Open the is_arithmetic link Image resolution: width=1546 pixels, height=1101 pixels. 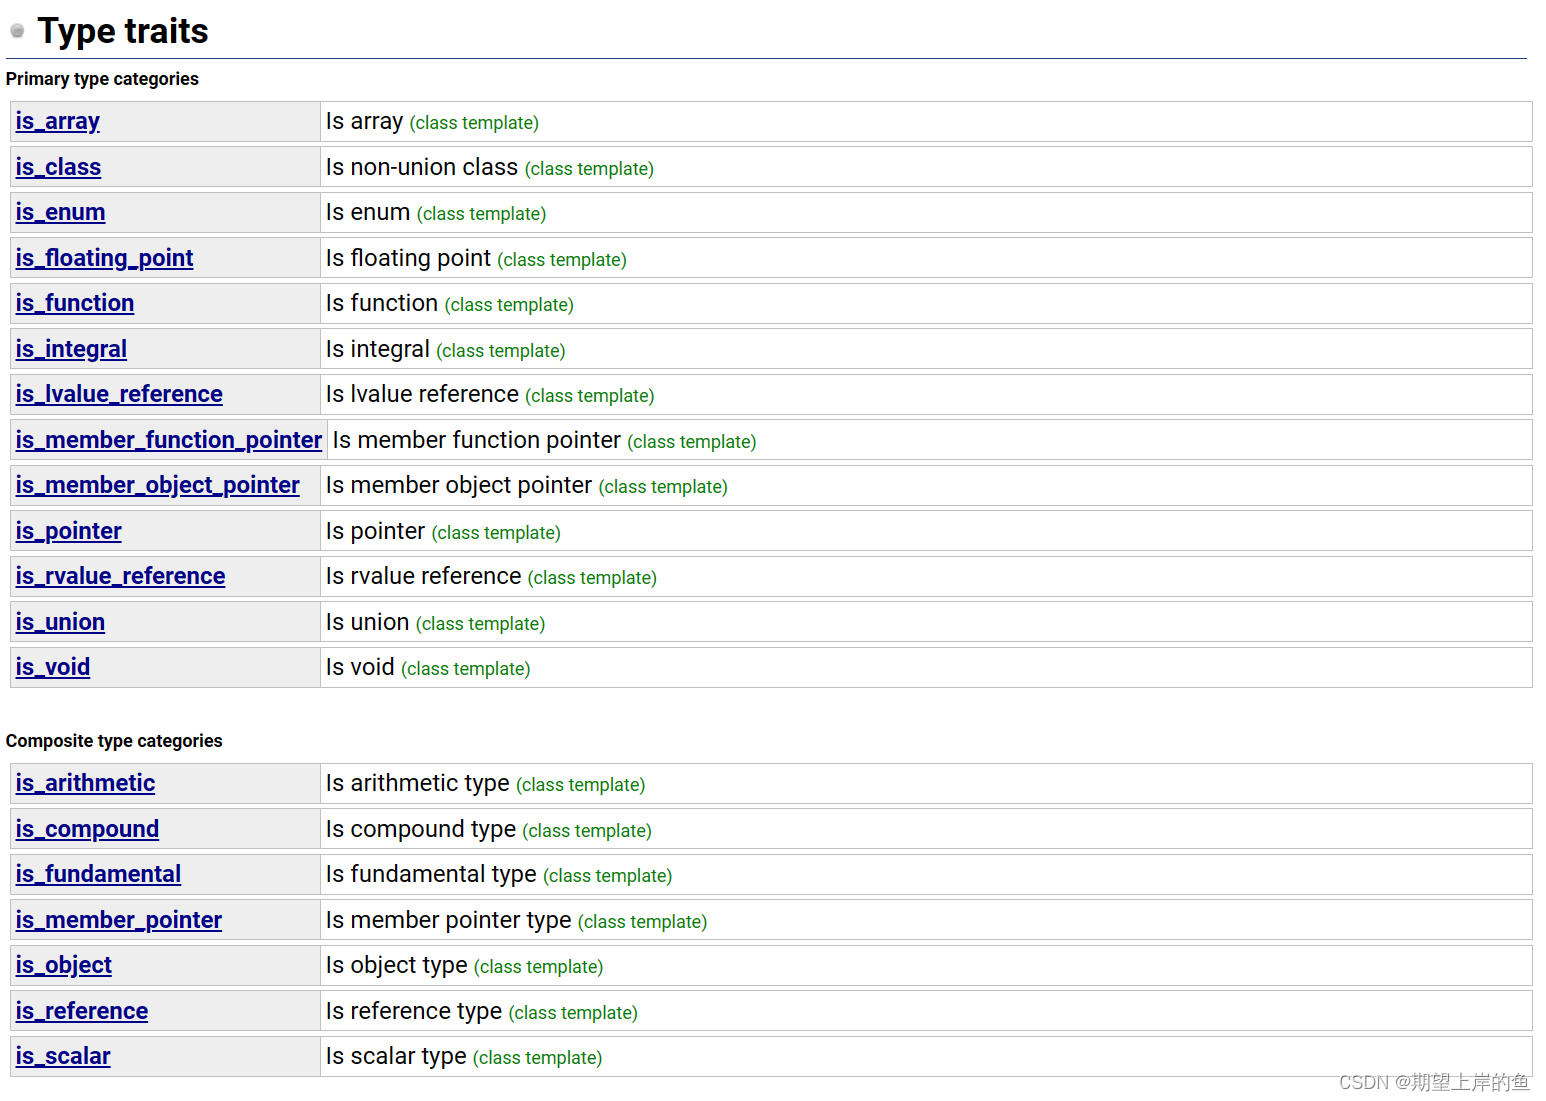(x=85, y=784)
